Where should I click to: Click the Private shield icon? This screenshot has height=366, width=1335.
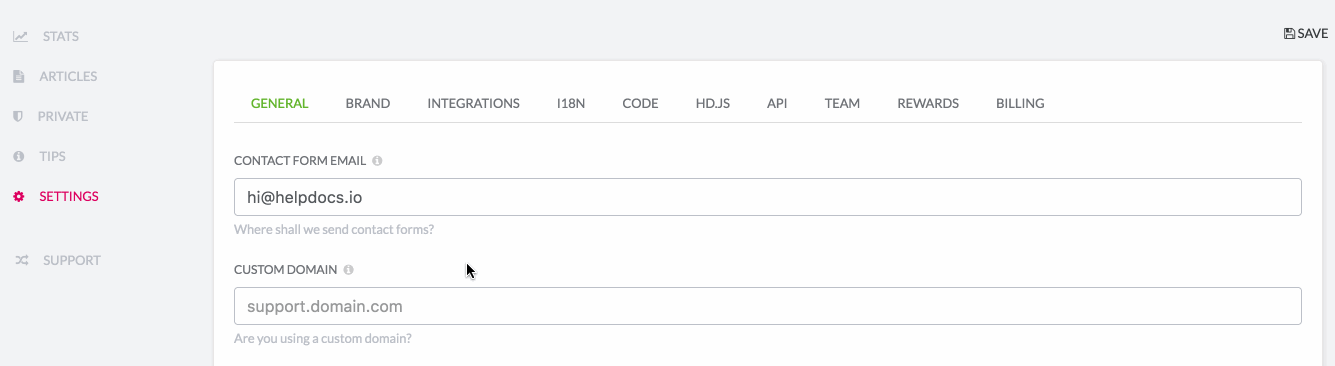click(x=18, y=116)
